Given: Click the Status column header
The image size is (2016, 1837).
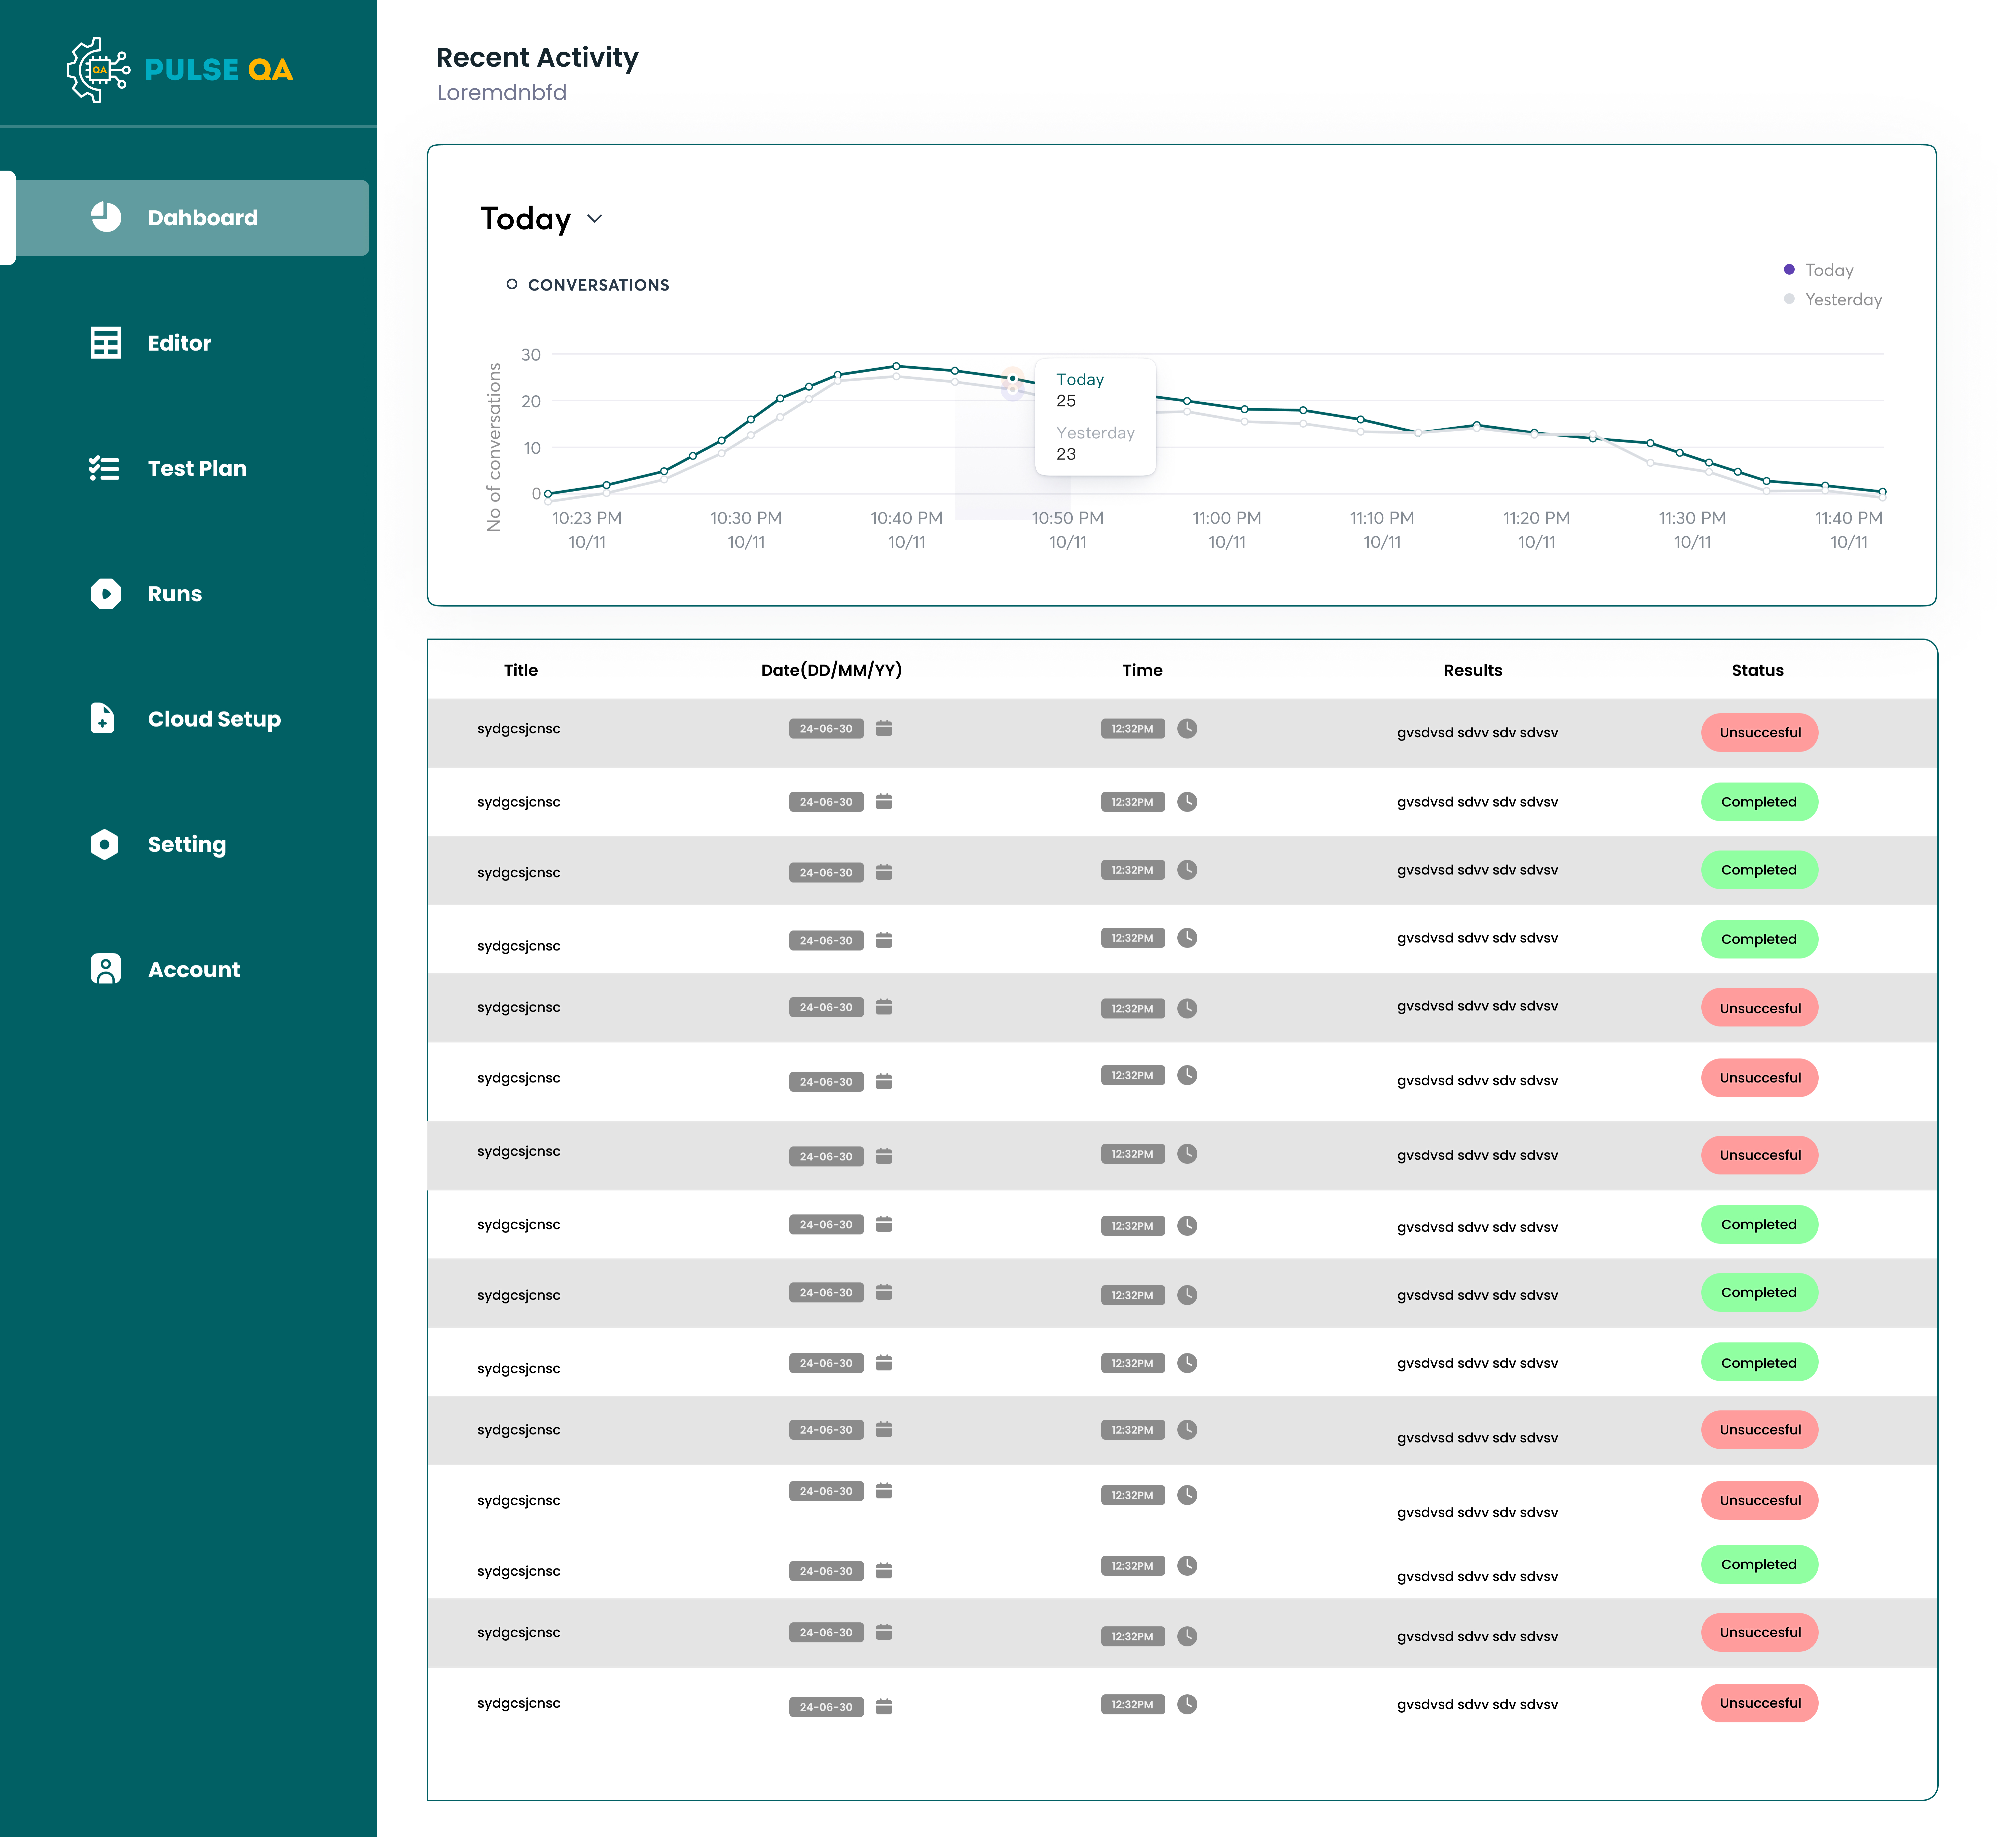Looking at the screenshot, I should (1758, 670).
